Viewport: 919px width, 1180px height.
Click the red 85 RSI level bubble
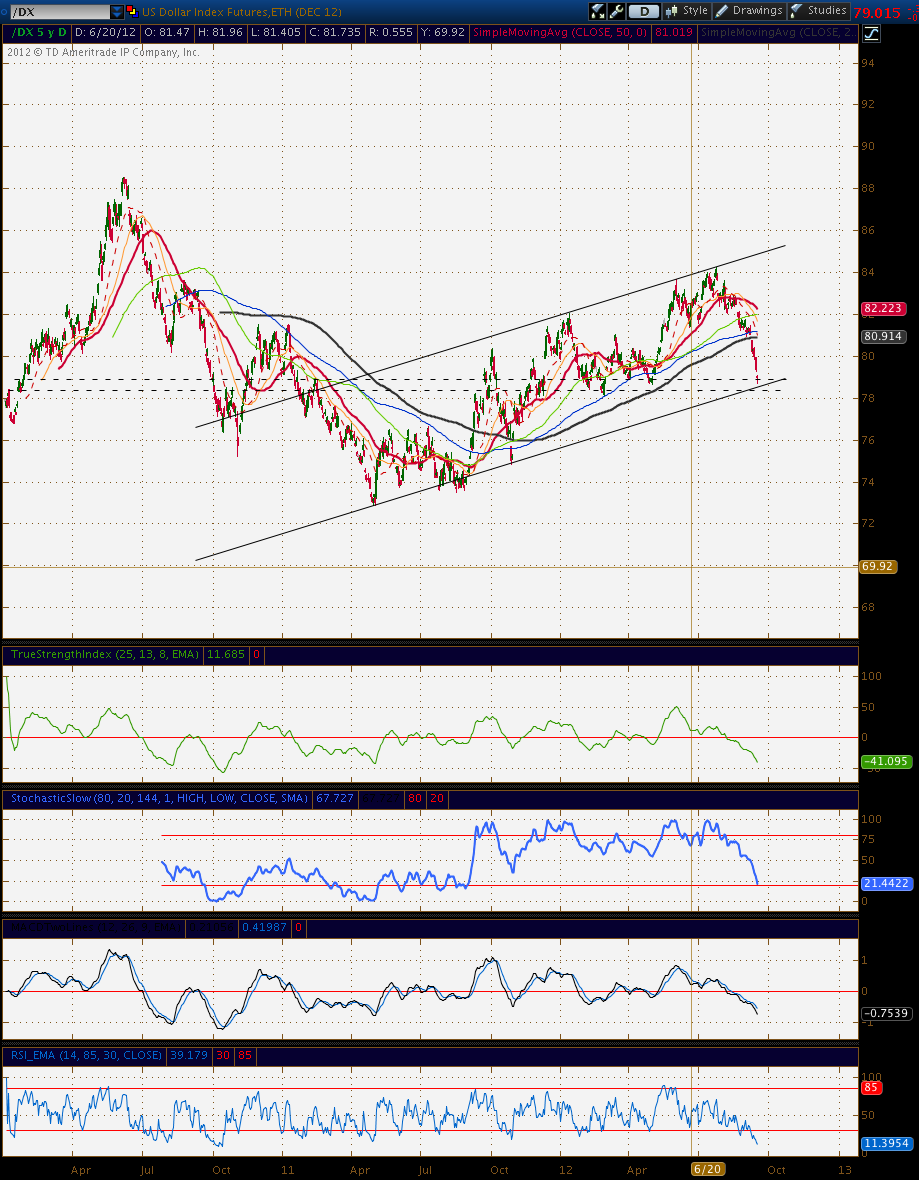[x=870, y=1087]
